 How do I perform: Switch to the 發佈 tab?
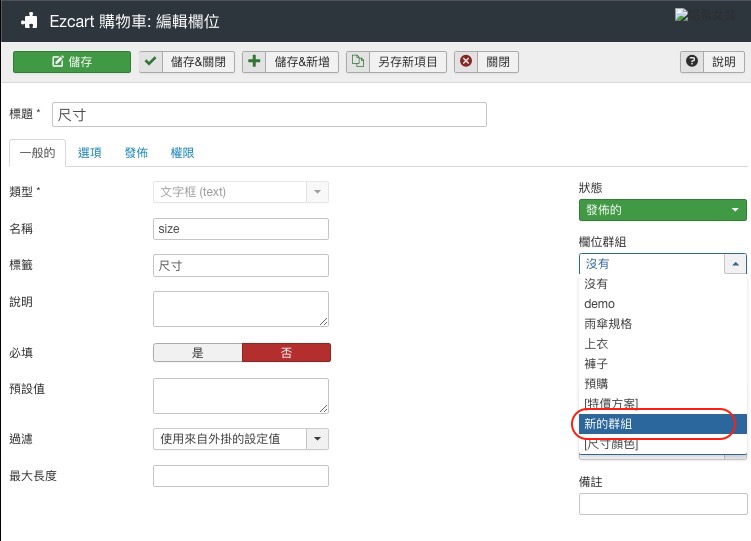click(136, 153)
